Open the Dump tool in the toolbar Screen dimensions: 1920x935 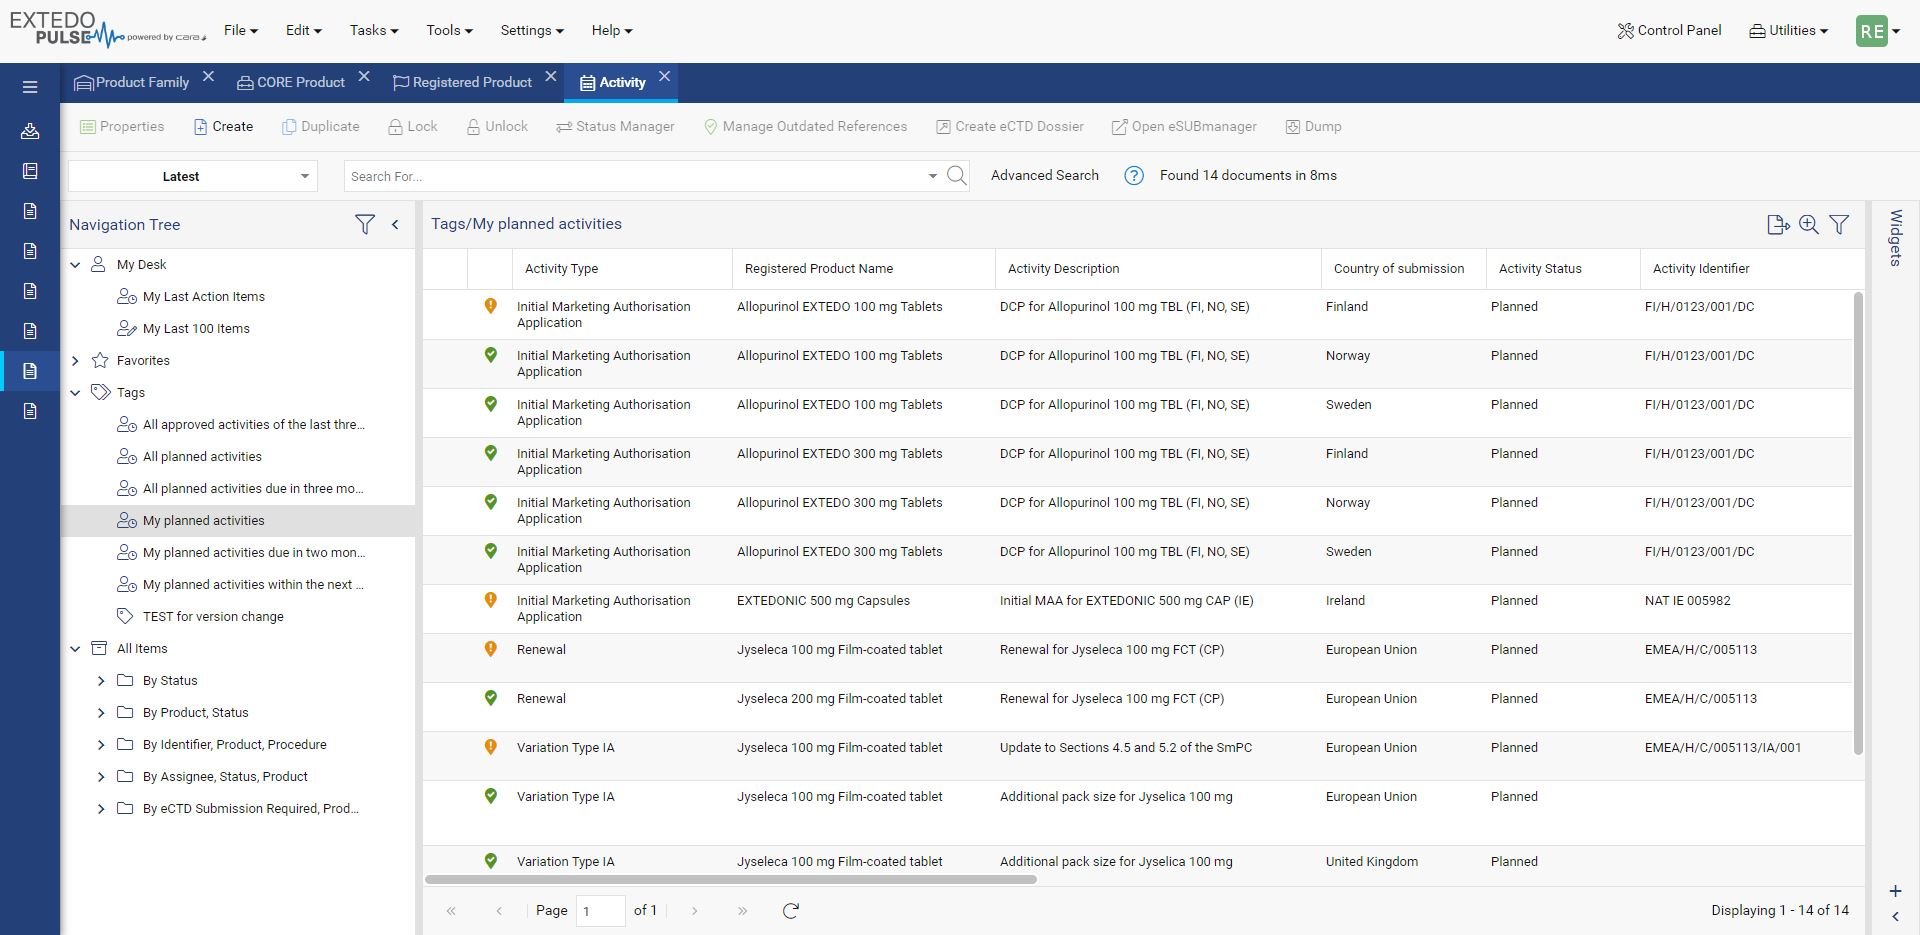(1313, 126)
